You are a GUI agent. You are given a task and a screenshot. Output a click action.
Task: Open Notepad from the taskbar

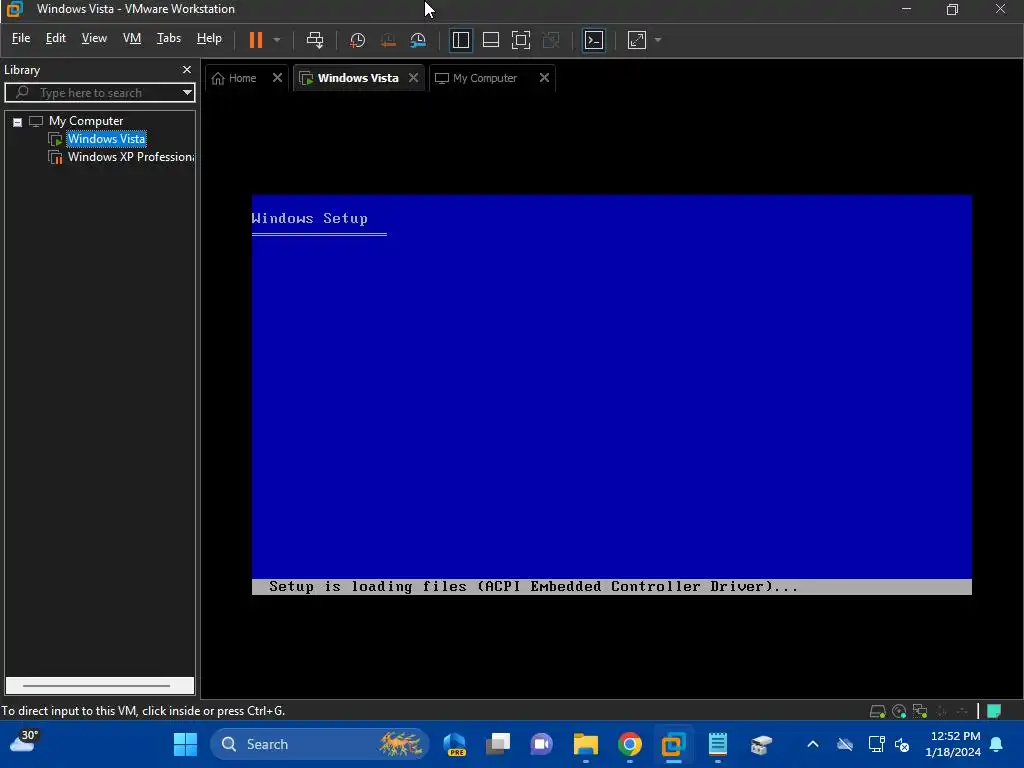[717, 744]
